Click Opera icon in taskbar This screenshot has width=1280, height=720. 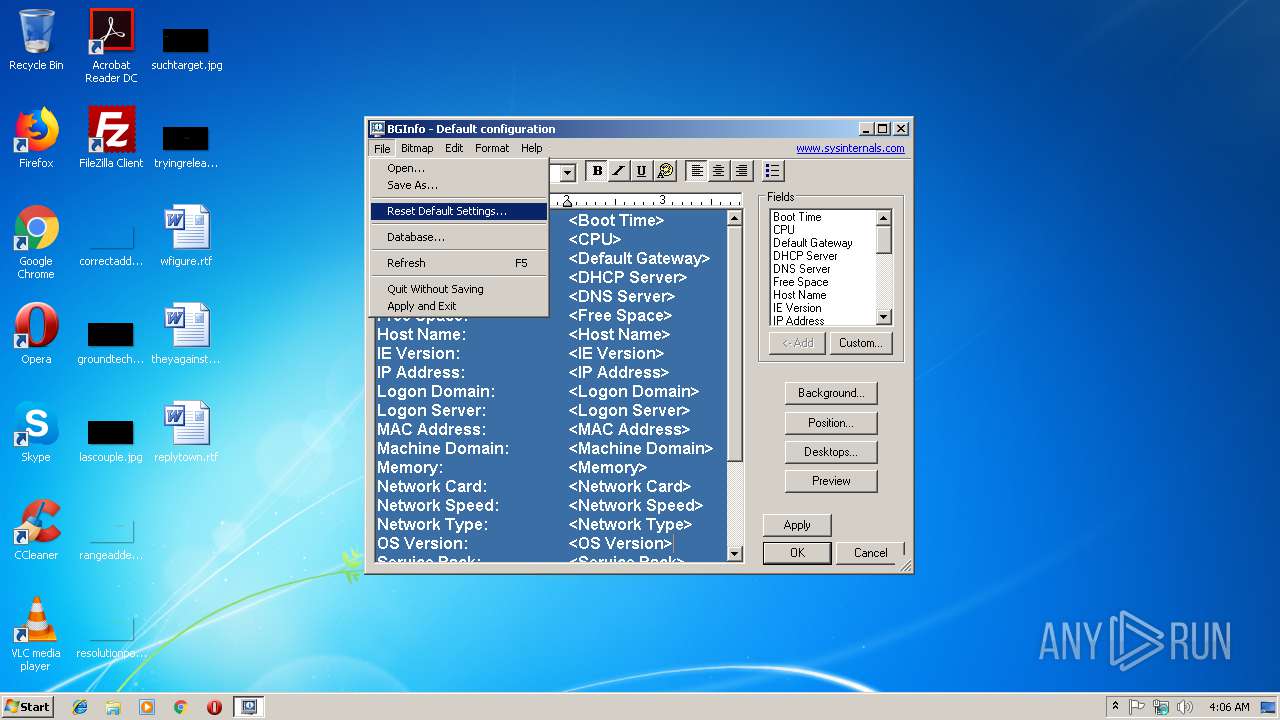point(214,707)
